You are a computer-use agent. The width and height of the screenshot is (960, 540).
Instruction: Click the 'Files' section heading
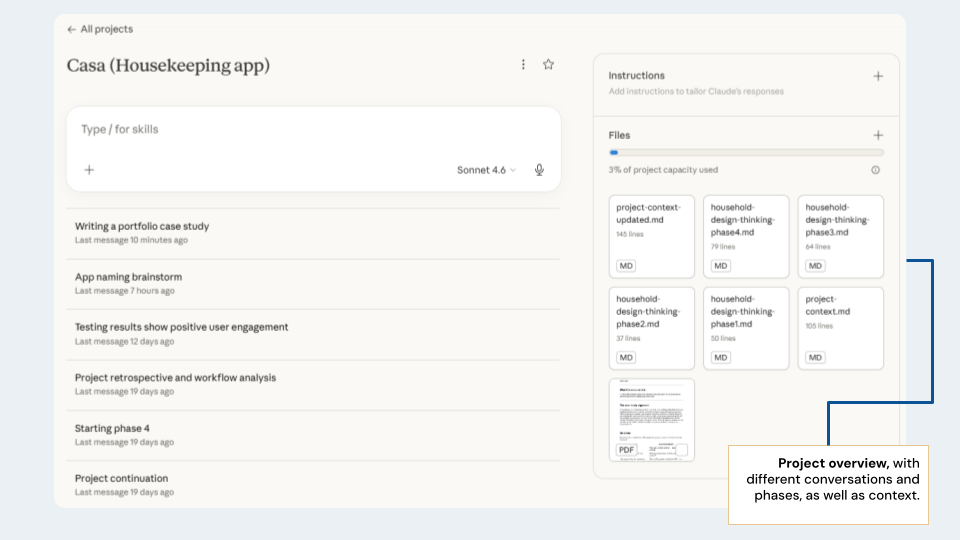point(619,135)
